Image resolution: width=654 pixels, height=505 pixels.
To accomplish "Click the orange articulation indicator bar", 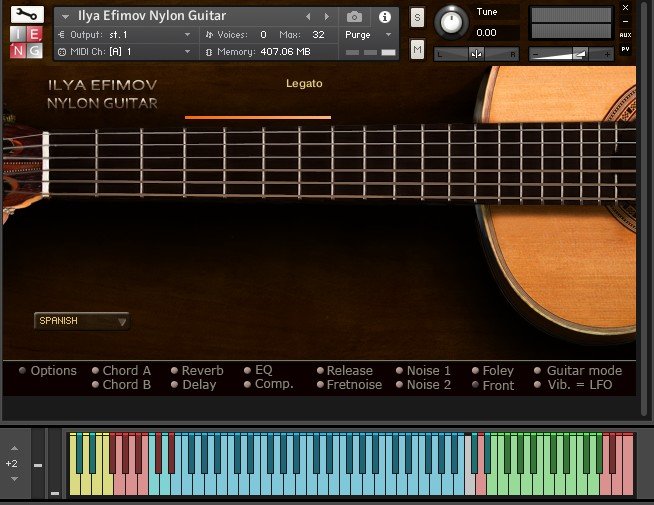I will (258, 118).
